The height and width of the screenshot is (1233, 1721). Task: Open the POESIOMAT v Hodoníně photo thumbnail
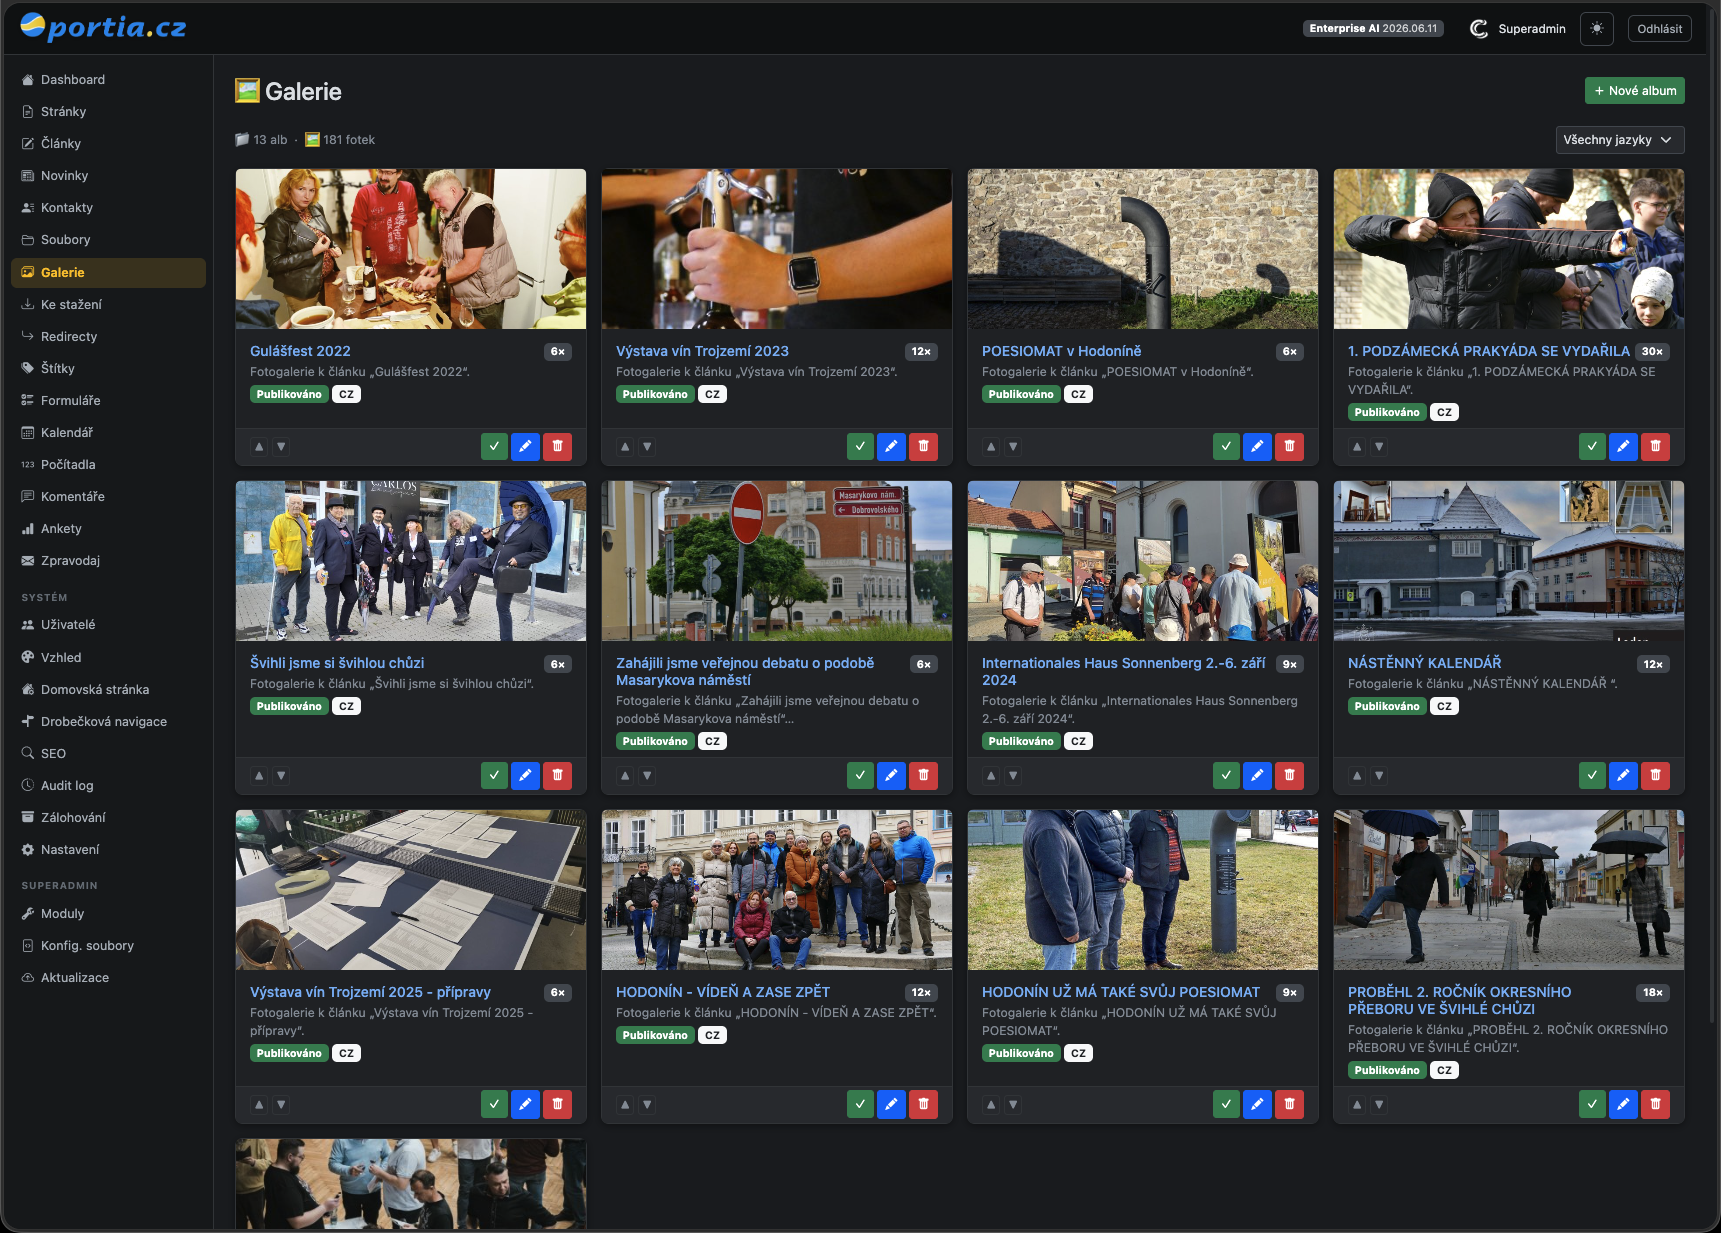pyautogui.click(x=1143, y=249)
